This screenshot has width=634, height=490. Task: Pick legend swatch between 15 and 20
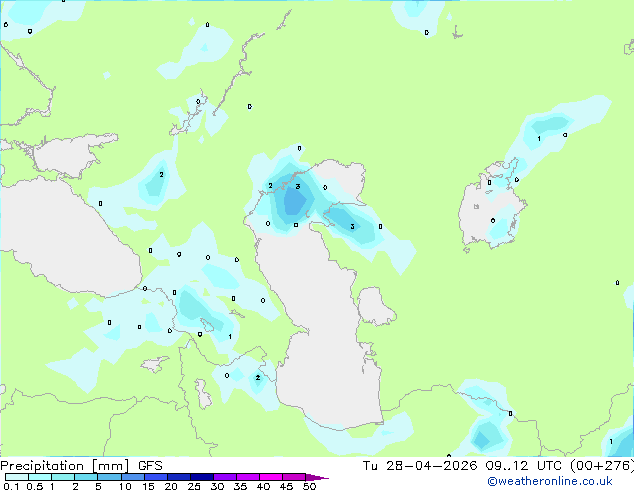pos(156,477)
